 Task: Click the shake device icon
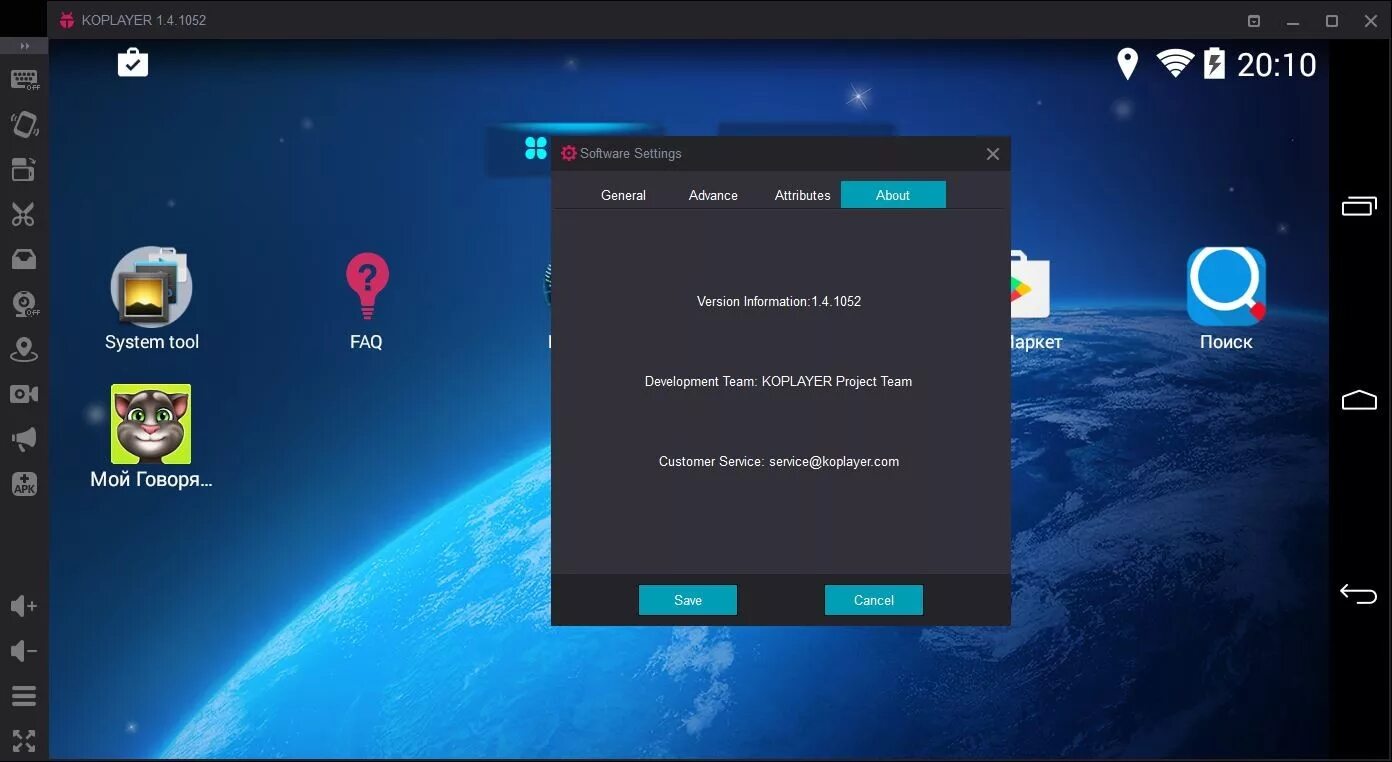tap(24, 124)
